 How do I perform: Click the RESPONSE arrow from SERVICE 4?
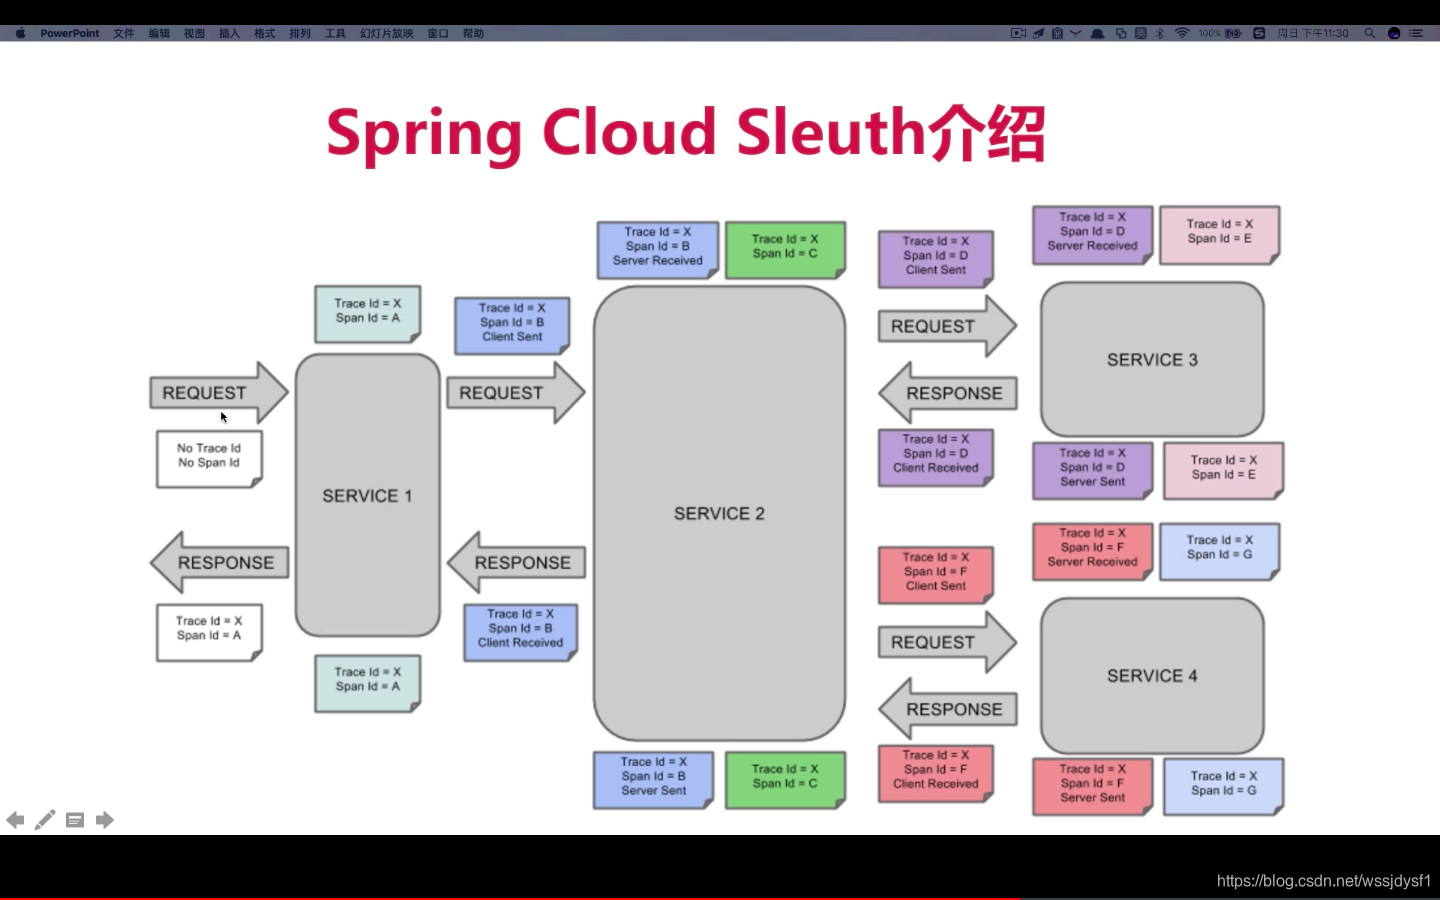pos(948,709)
